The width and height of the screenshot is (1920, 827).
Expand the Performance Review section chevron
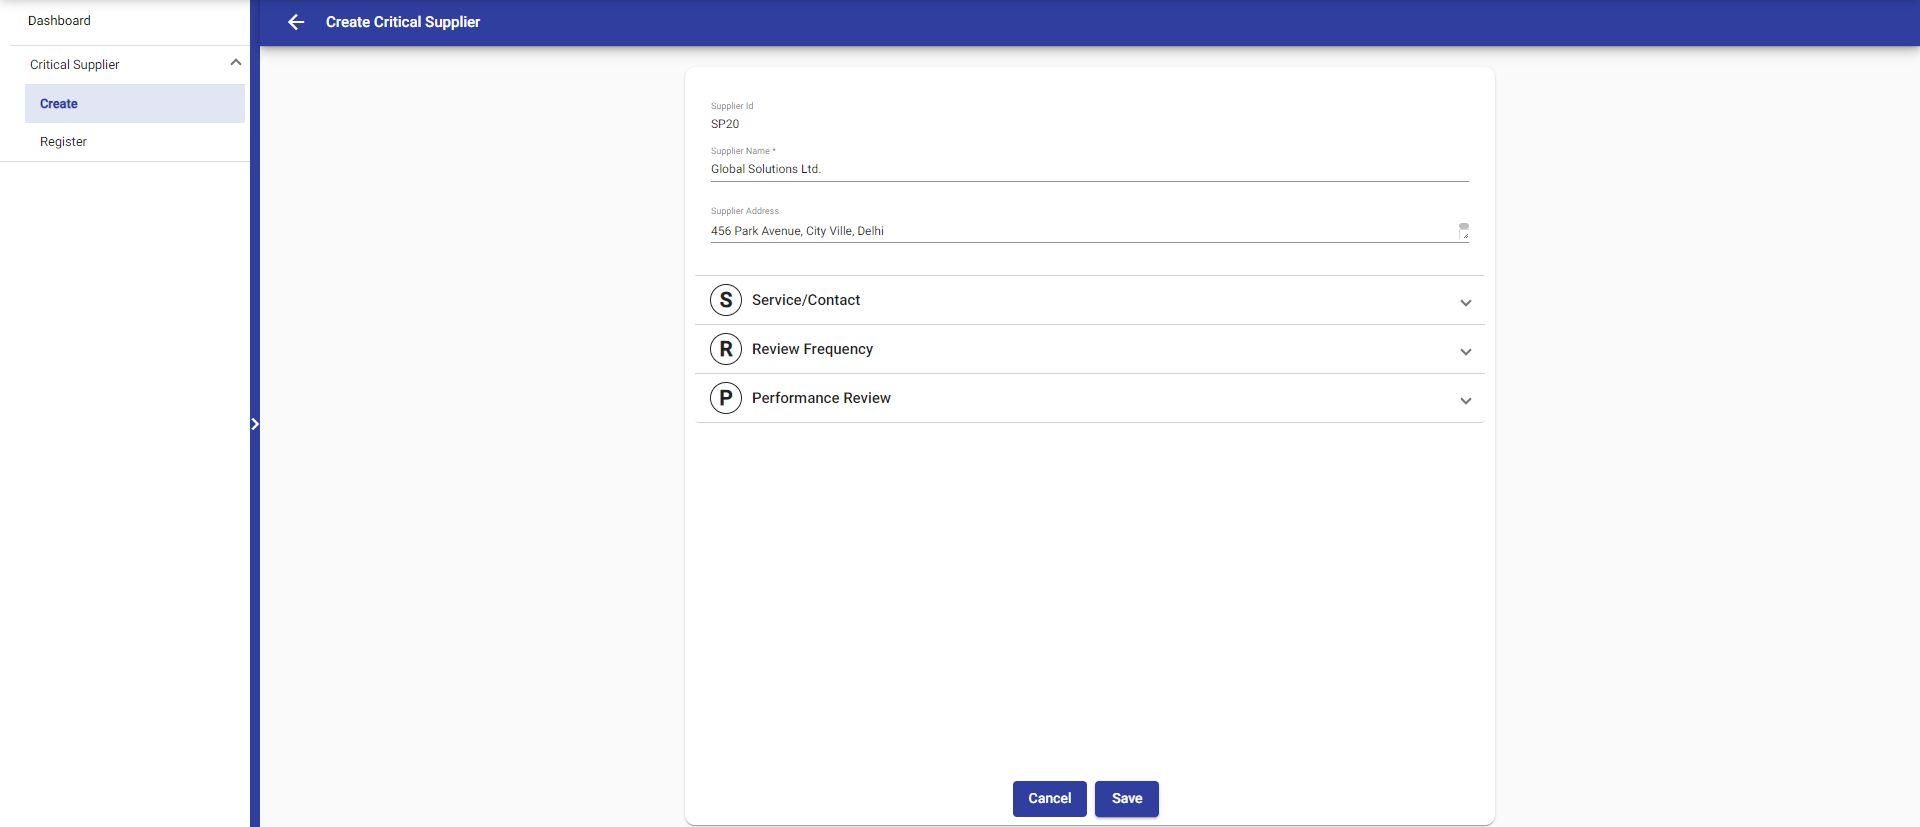[x=1465, y=400]
